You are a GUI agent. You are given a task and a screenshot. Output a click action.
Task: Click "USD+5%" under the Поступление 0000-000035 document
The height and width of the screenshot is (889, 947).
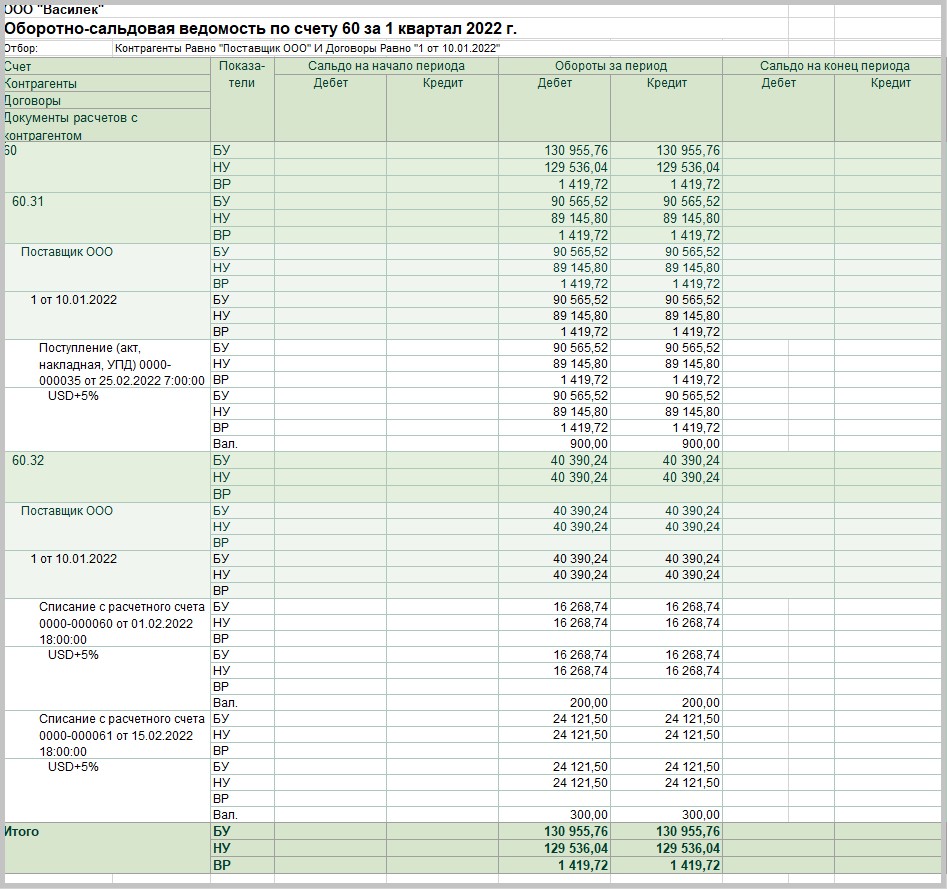coord(73,396)
